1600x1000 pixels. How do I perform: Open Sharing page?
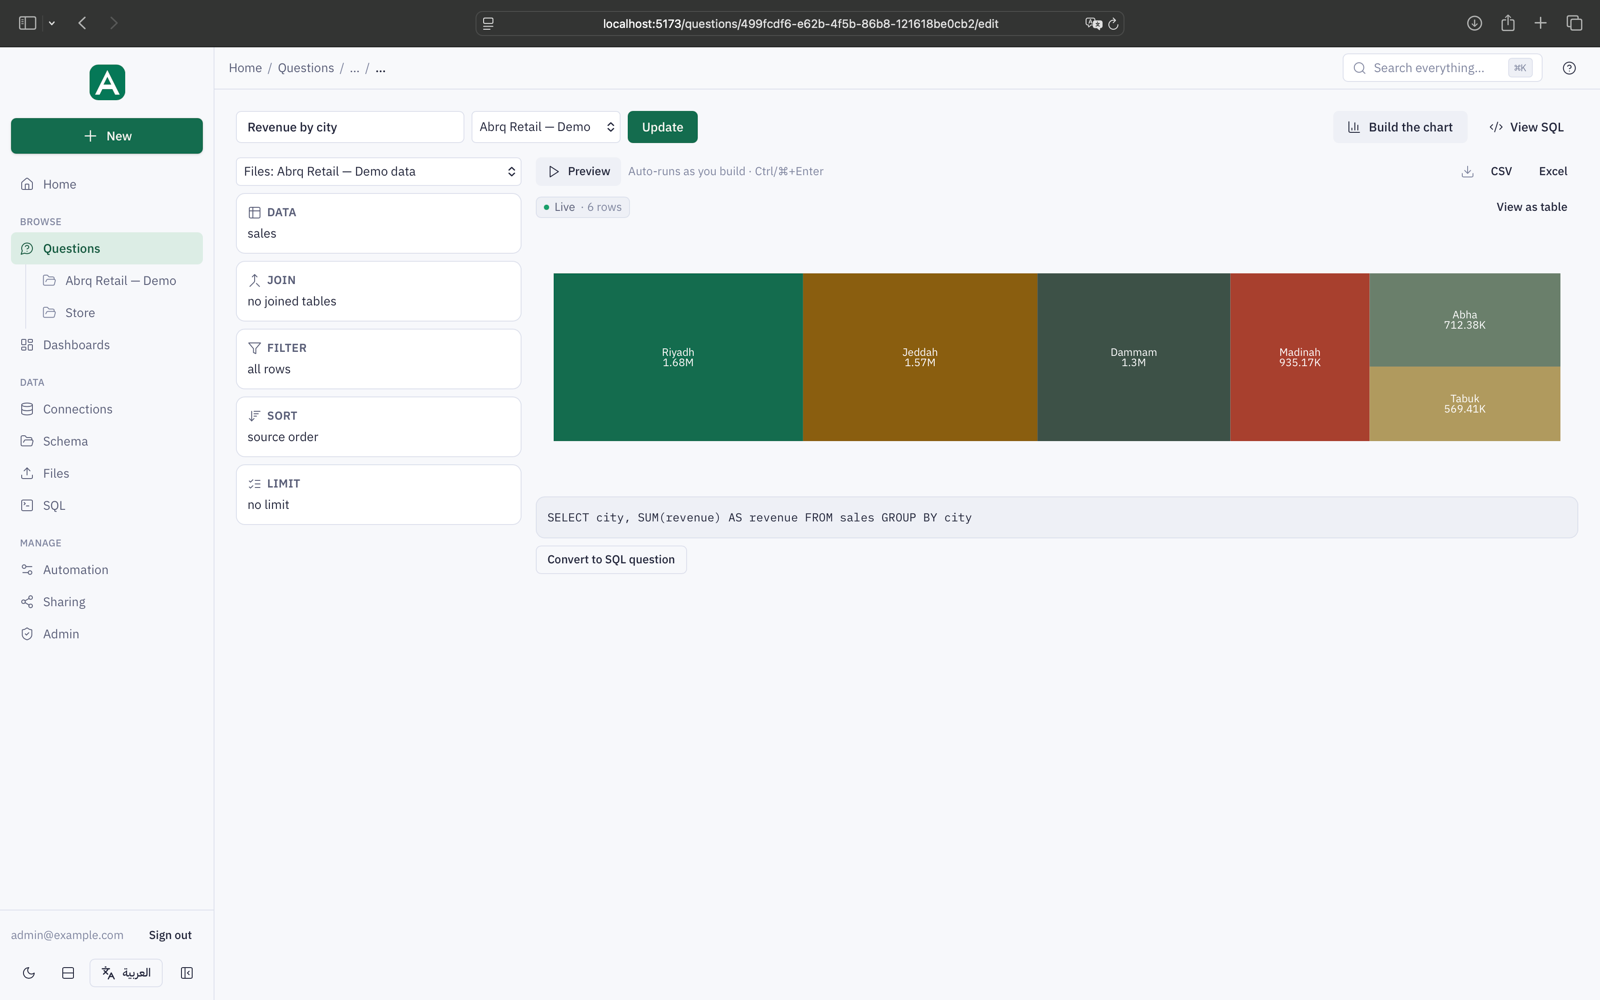[107, 602]
